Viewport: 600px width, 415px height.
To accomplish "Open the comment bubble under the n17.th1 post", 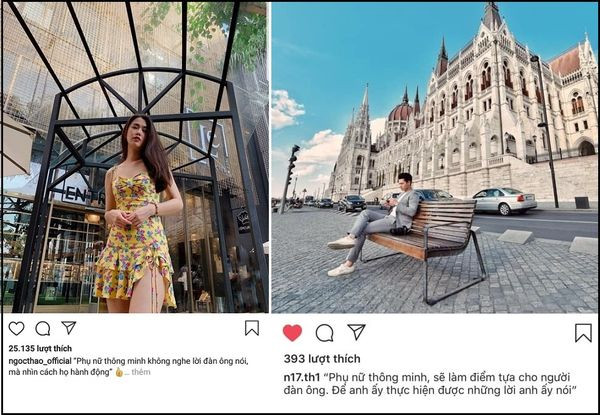I will click(324, 333).
